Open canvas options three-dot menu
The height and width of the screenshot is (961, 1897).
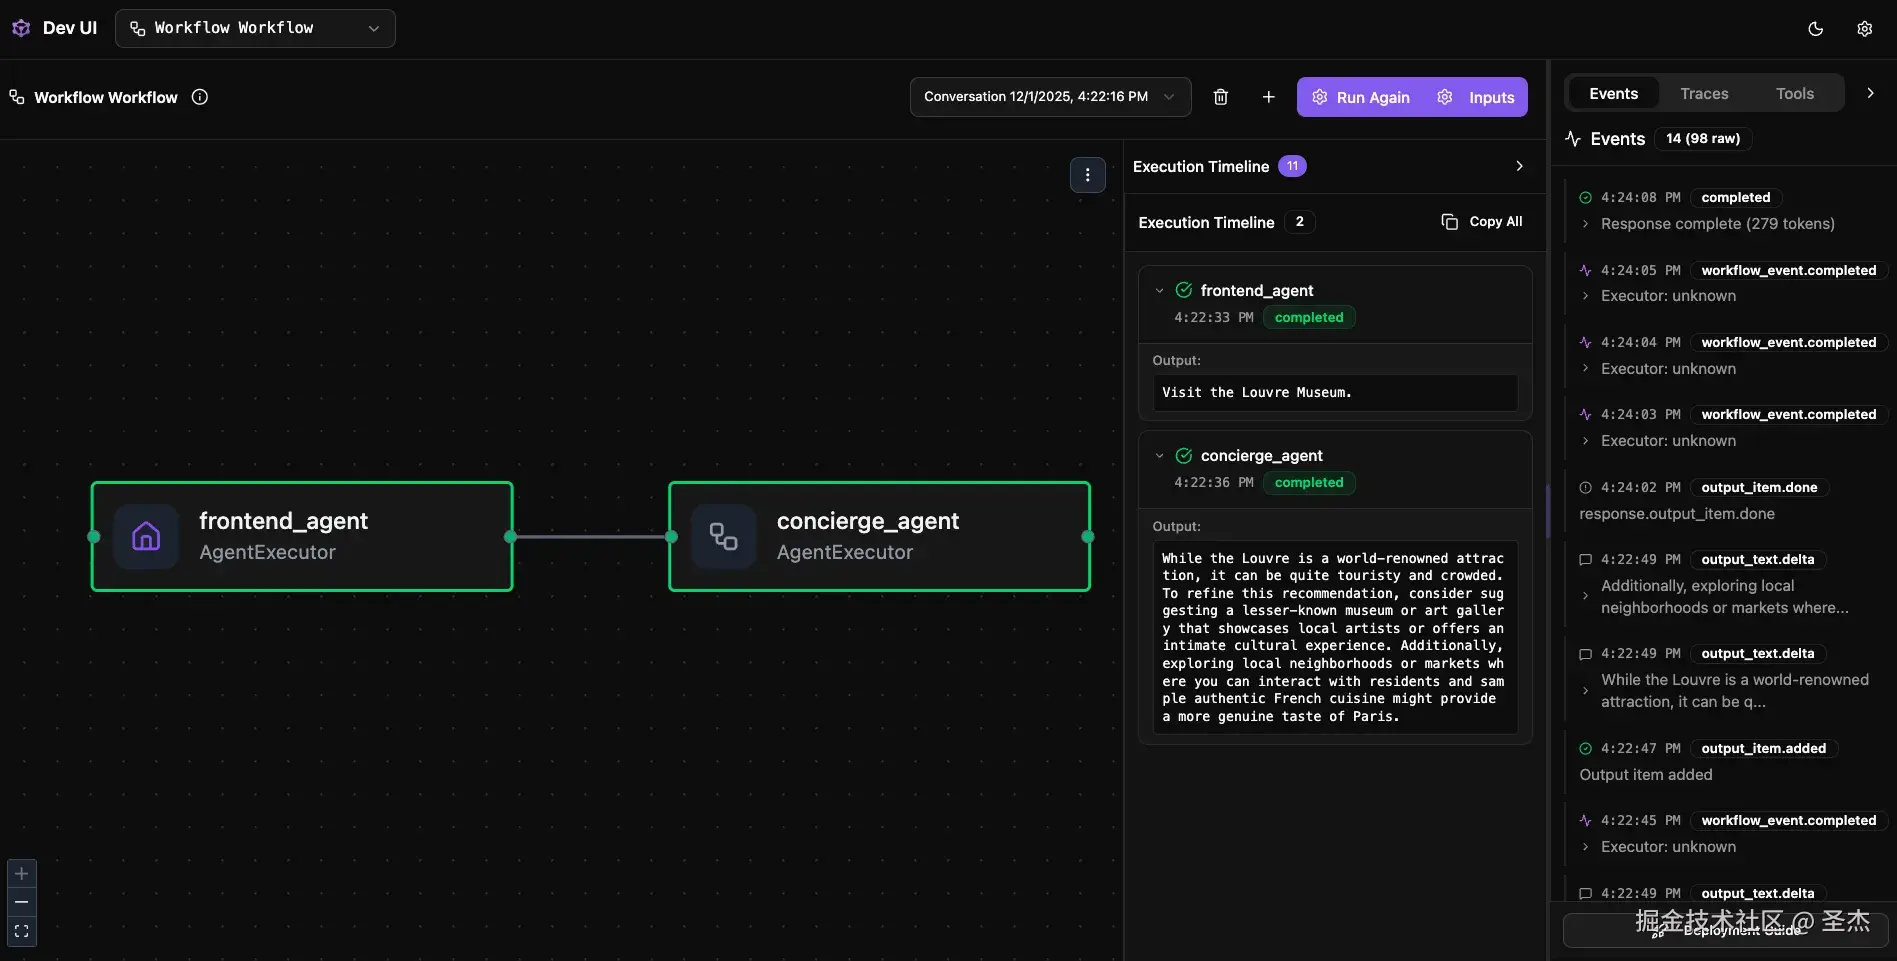[x=1088, y=175]
